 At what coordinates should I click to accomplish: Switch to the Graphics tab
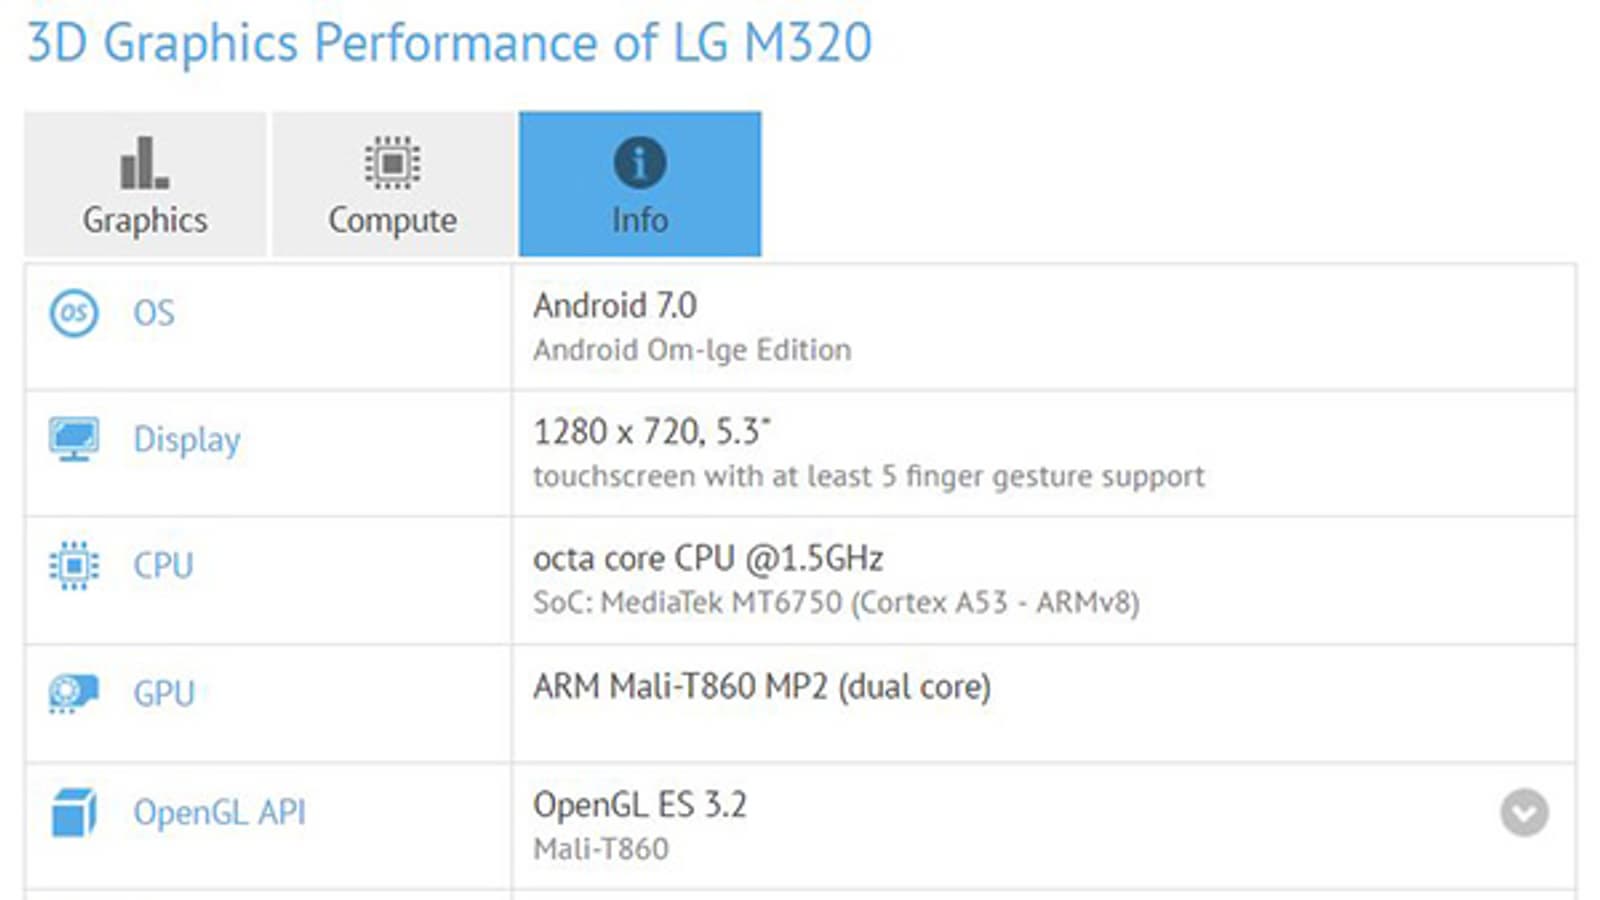point(145,219)
